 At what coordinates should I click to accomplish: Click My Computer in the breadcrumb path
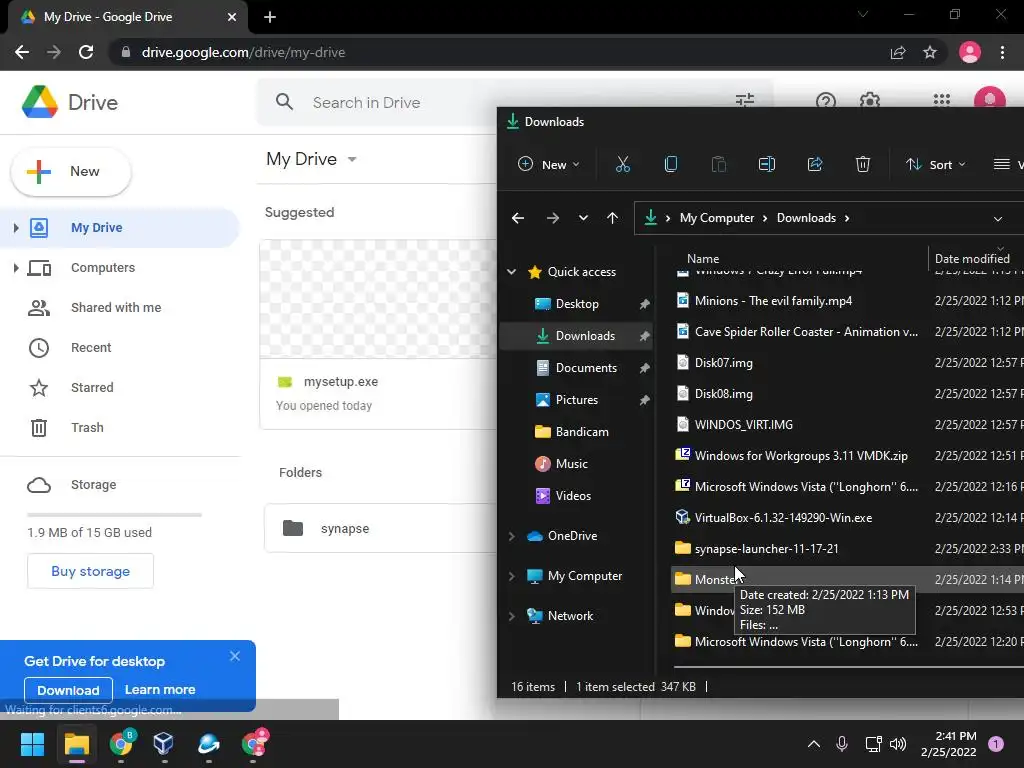716,218
